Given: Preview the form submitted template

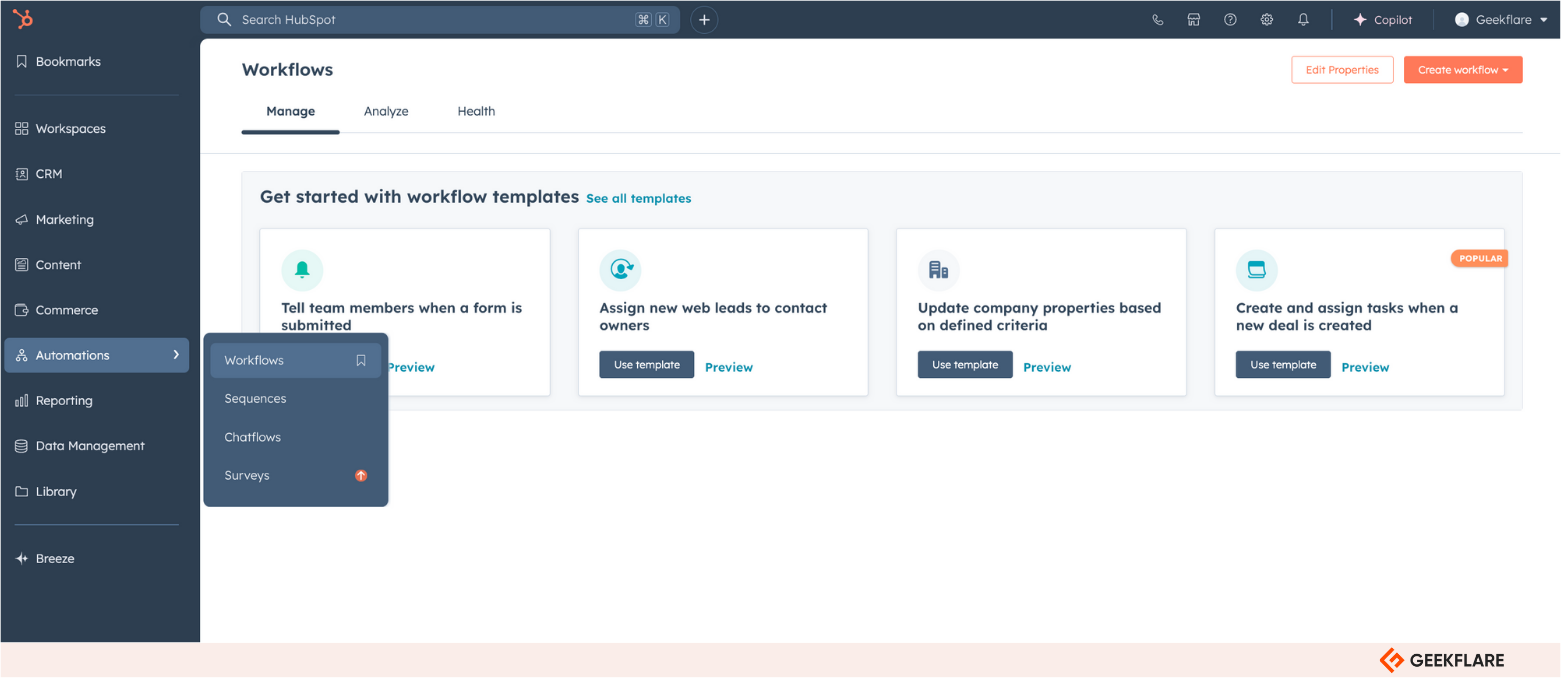Looking at the screenshot, I should [x=411, y=368].
